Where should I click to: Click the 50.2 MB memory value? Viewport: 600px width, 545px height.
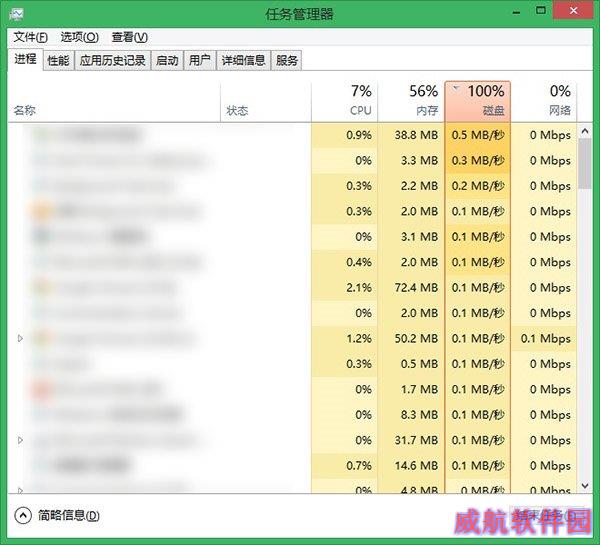[x=416, y=338]
